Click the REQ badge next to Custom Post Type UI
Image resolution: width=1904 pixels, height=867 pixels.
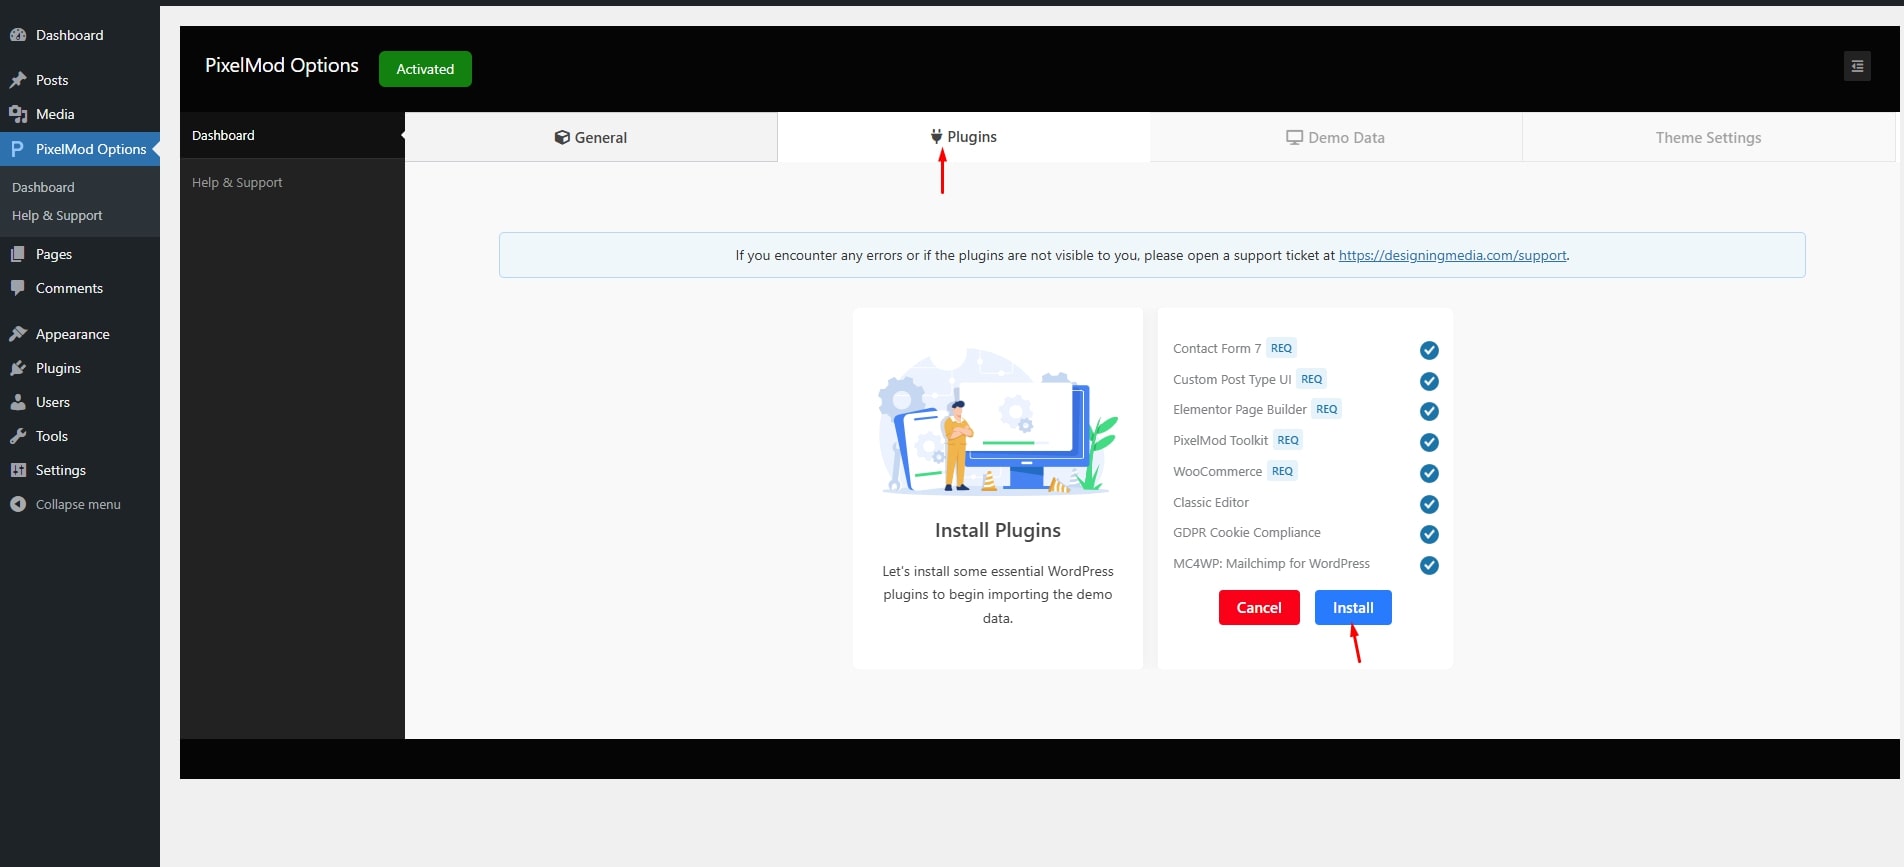[x=1311, y=379]
